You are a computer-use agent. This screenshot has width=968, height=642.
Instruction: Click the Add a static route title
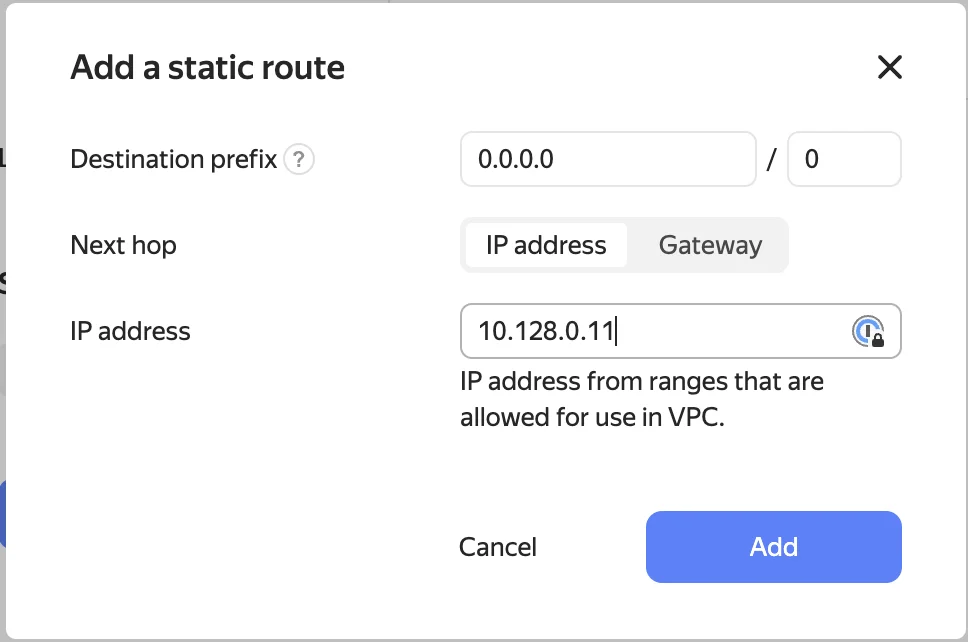click(207, 67)
